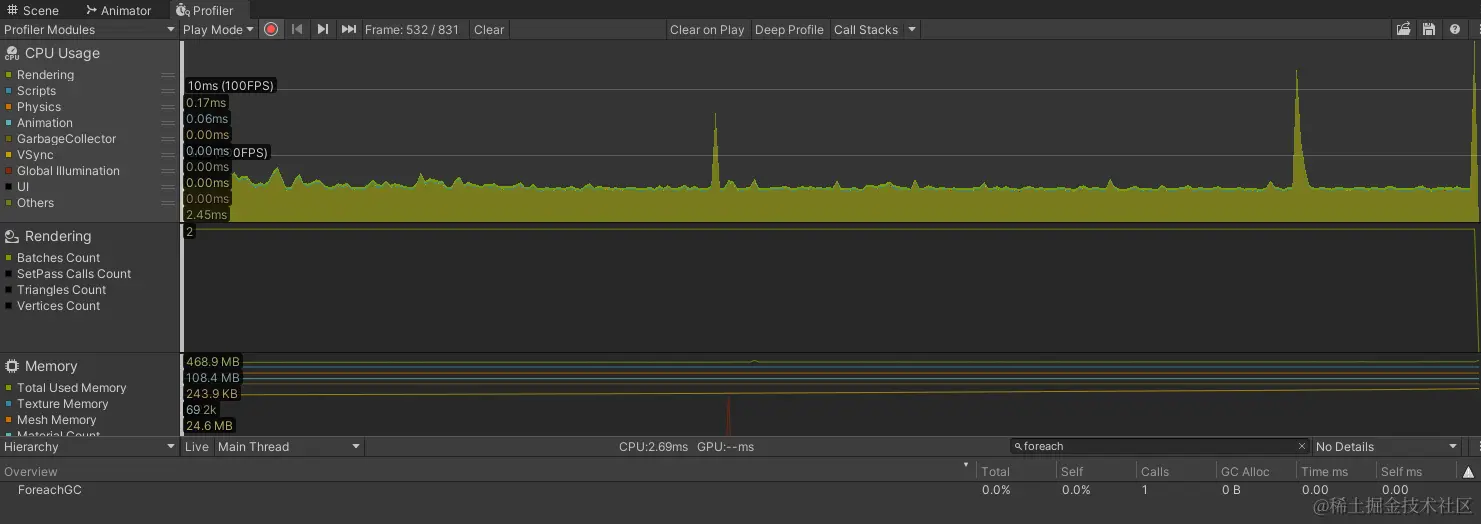
Task: Toggle Deep Profile mode
Action: tap(789, 29)
